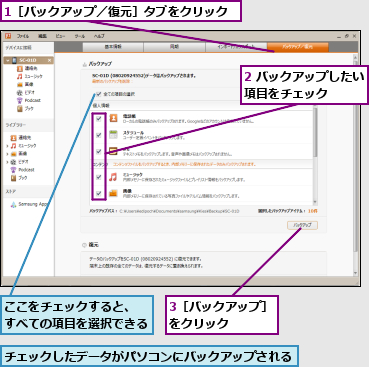Open the ヘルプ menu
The image size is (369, 367).
99,36
